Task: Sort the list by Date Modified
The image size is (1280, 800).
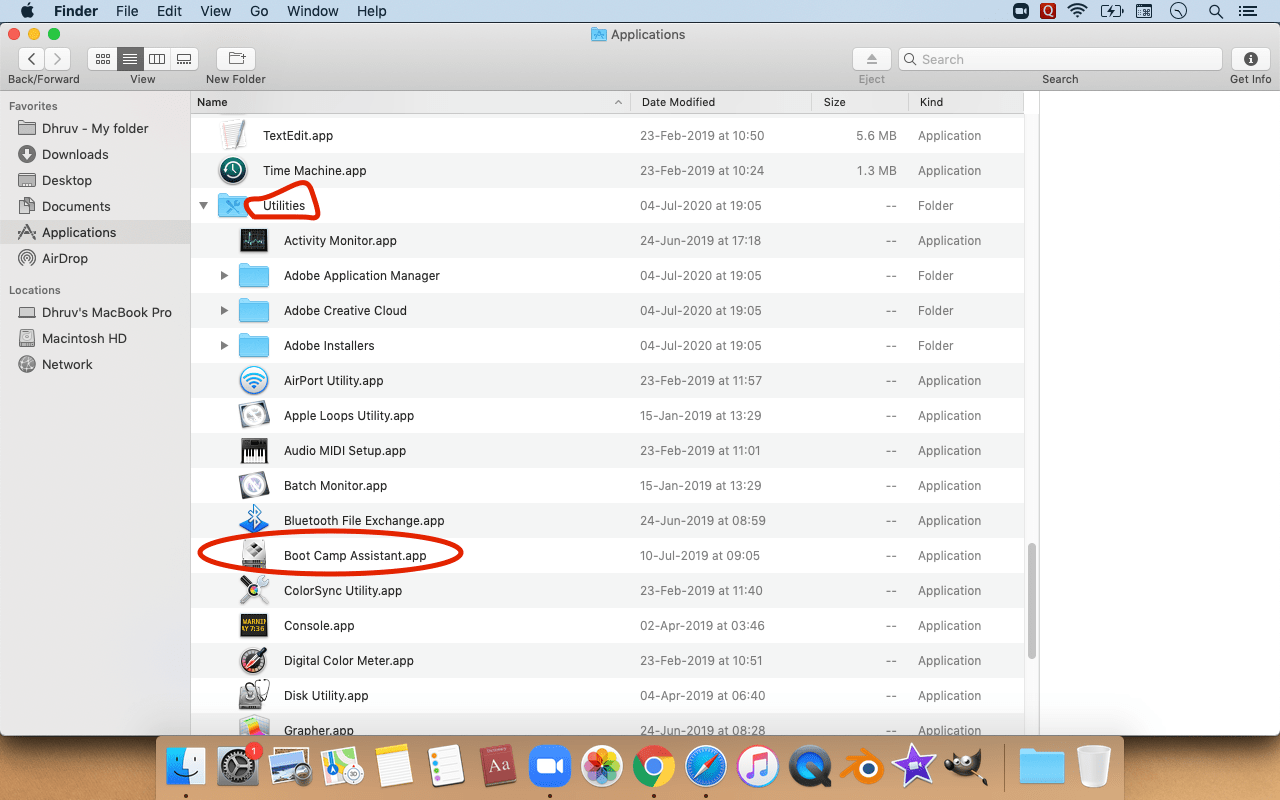Action: tap(721, 102)
